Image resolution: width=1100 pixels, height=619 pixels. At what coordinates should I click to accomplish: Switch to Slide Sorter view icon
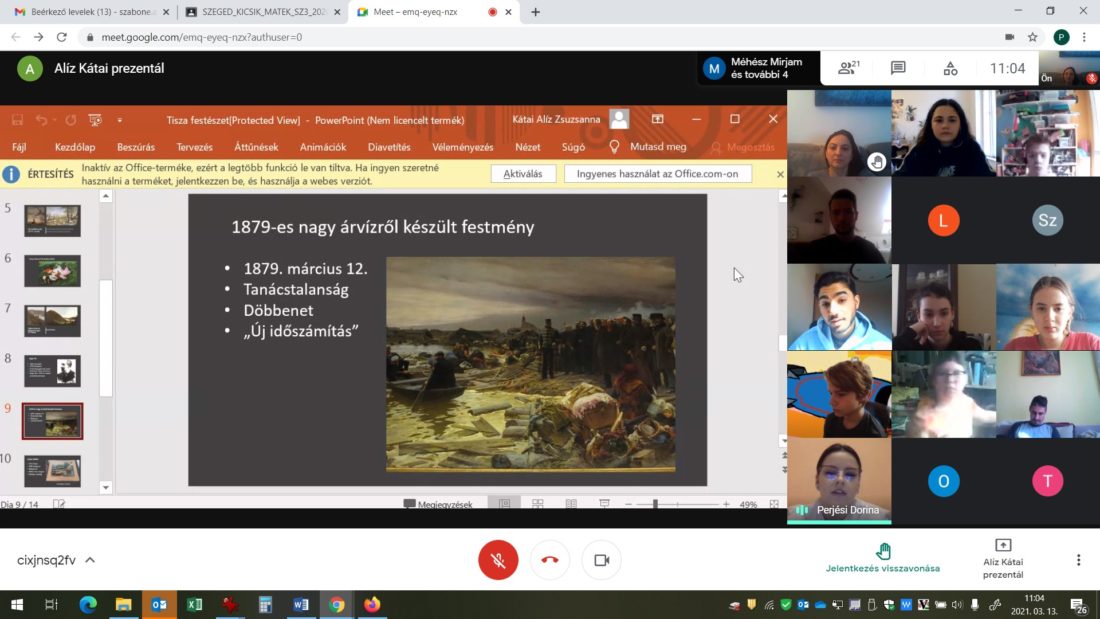tap(537, 504)
